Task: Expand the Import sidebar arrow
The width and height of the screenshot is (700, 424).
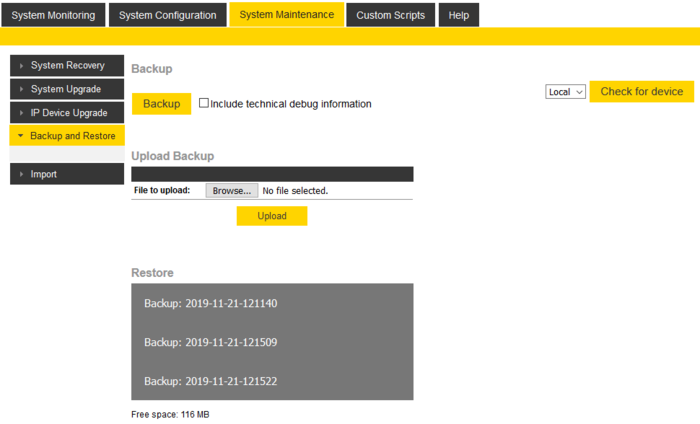Action: pyautogui.click(x=21, y=175)
